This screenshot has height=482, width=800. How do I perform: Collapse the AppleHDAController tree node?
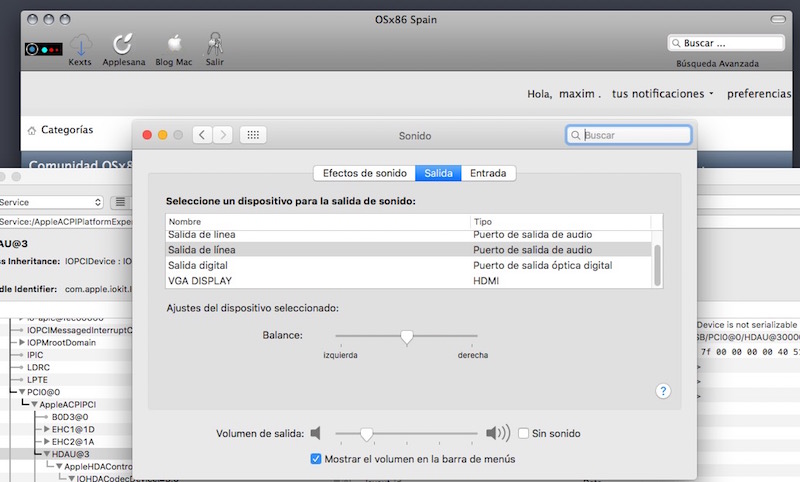[x=59, y=467]
